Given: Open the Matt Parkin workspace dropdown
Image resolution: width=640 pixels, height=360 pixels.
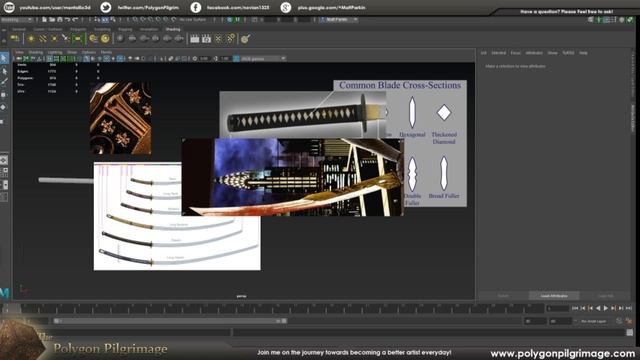Looking at the screenshot, I should coord(339,20).
